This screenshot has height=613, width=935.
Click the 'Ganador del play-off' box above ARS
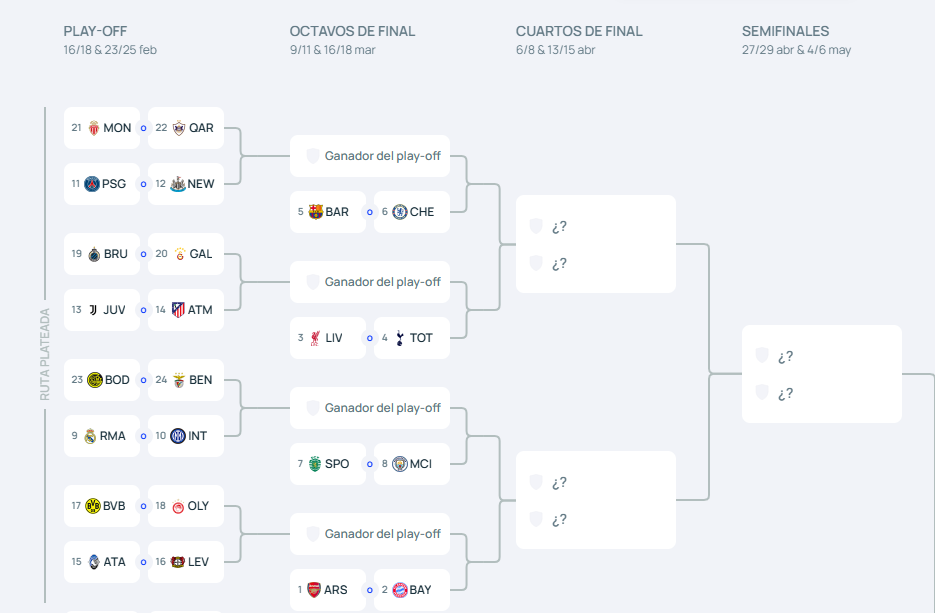(x=370, y=534)
